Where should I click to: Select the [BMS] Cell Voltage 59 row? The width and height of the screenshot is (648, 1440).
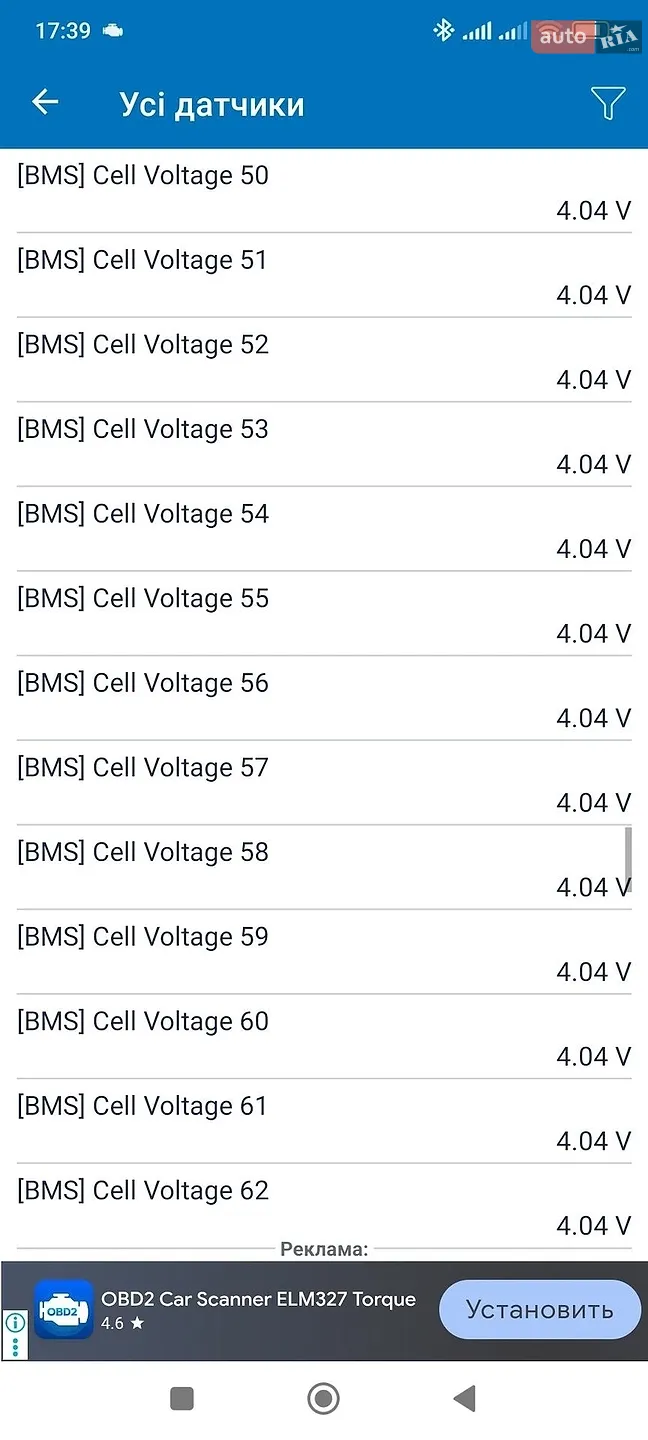tap(324, 953)
